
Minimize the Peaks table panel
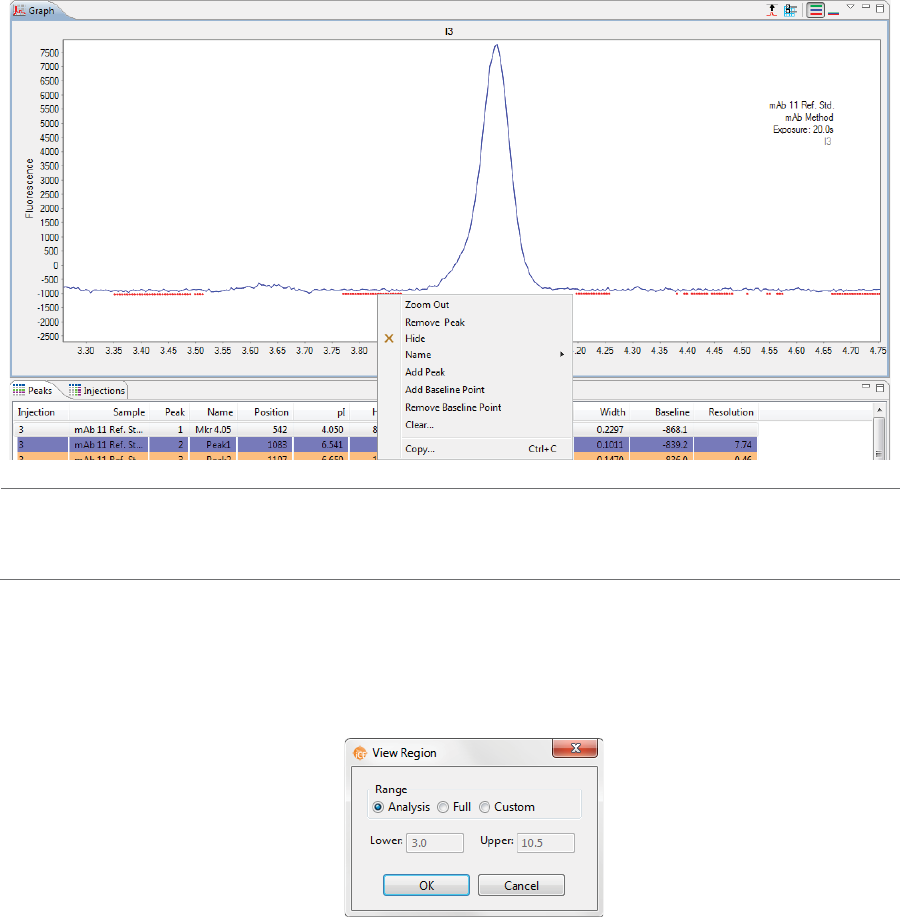[865, 387]
